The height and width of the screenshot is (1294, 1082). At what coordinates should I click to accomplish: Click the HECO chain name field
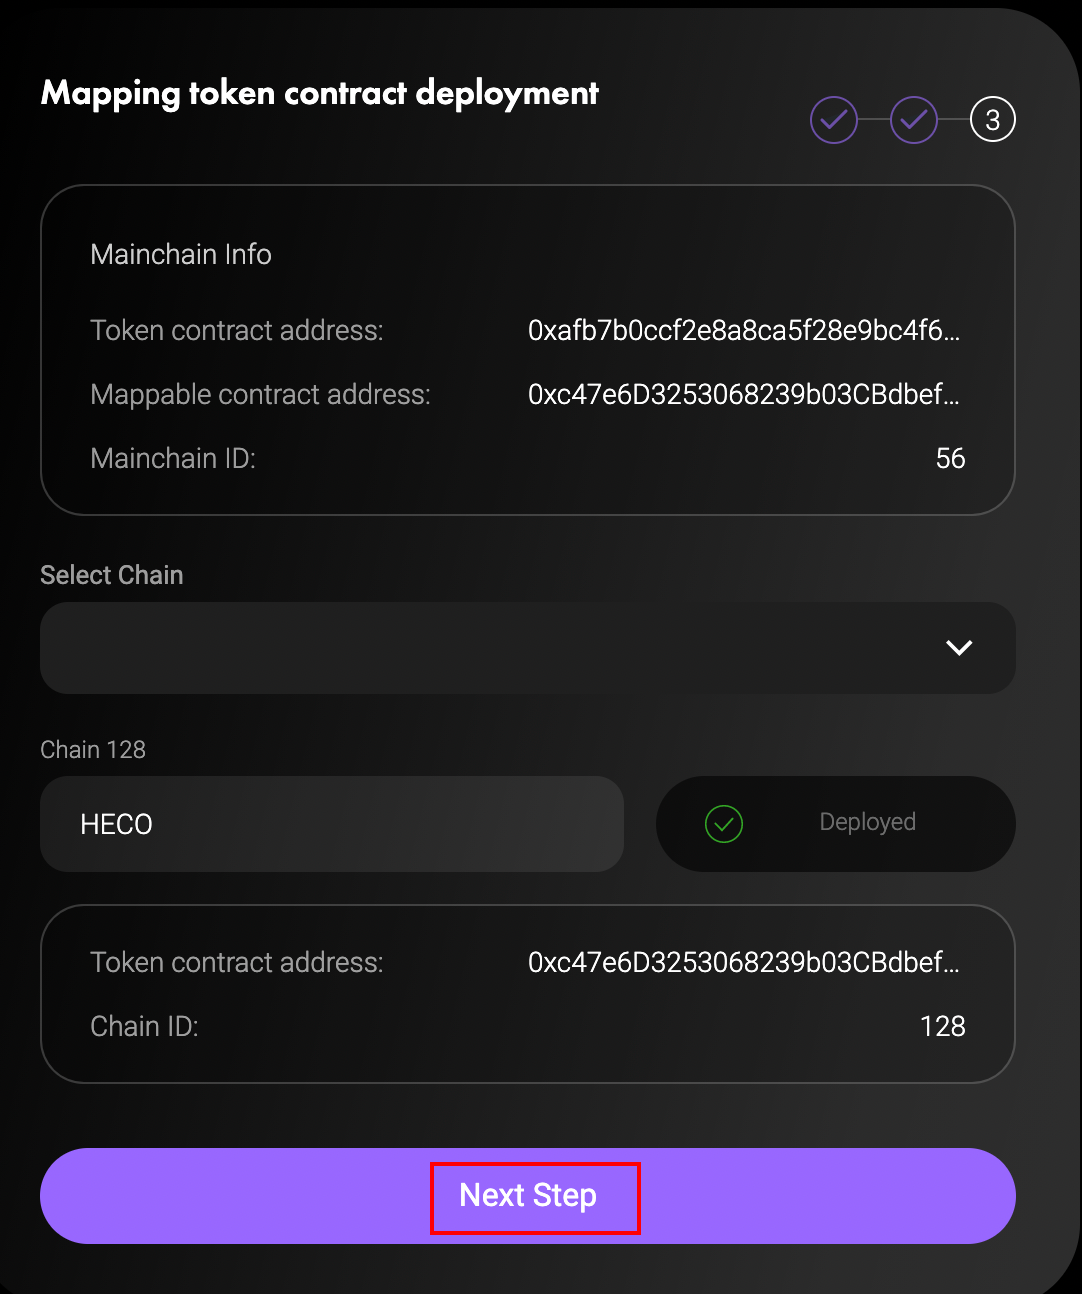(332, 824)
